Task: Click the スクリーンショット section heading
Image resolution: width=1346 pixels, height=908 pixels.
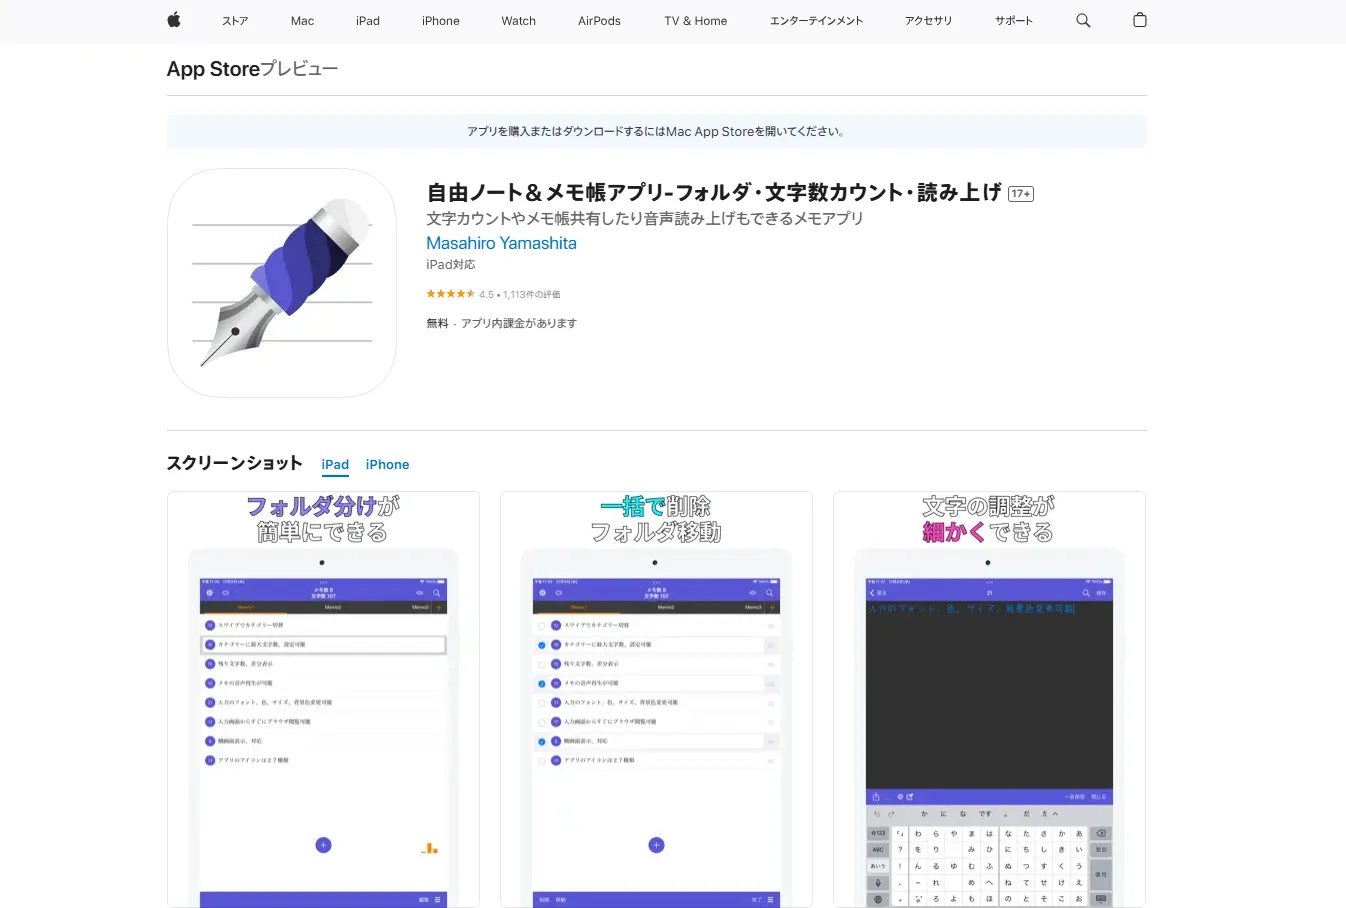Action: [x=234, y=463]
